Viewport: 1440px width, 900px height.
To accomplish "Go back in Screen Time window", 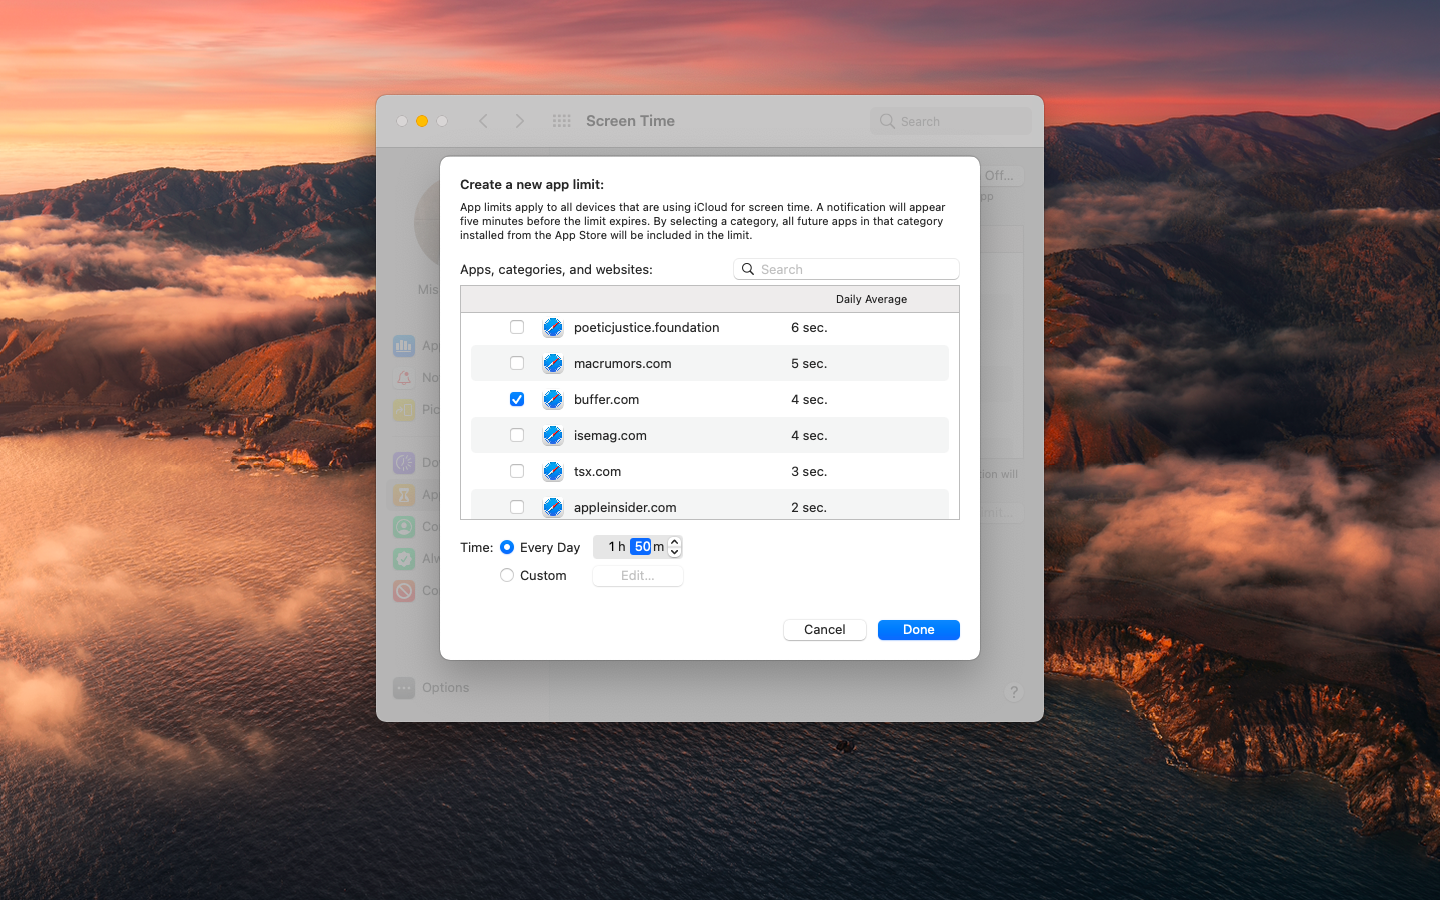I will pos(483,121).
